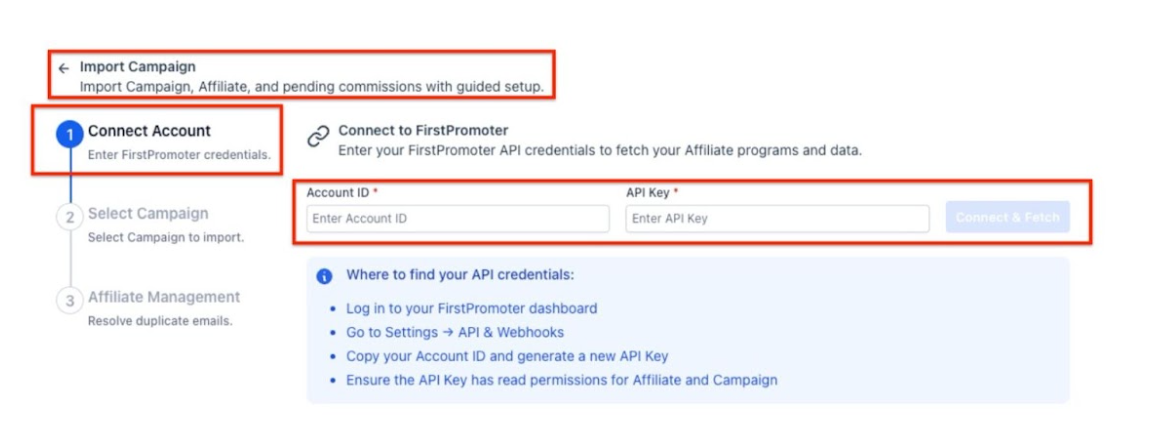The image size is (1152, 440).
Task: Switch to the Affiliate Management step
Action: [164, 297]
